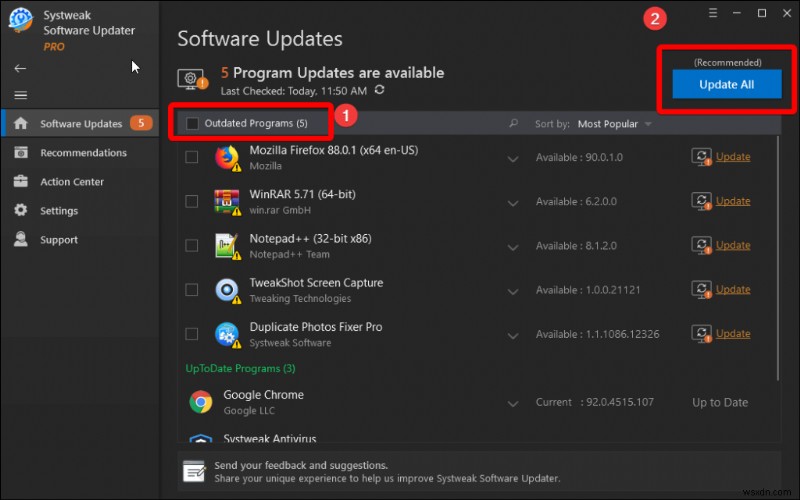Tick the Duplicate Photos Fixer Pro checkbox
This screenshot has height=500, width=800.
[192, 334]
